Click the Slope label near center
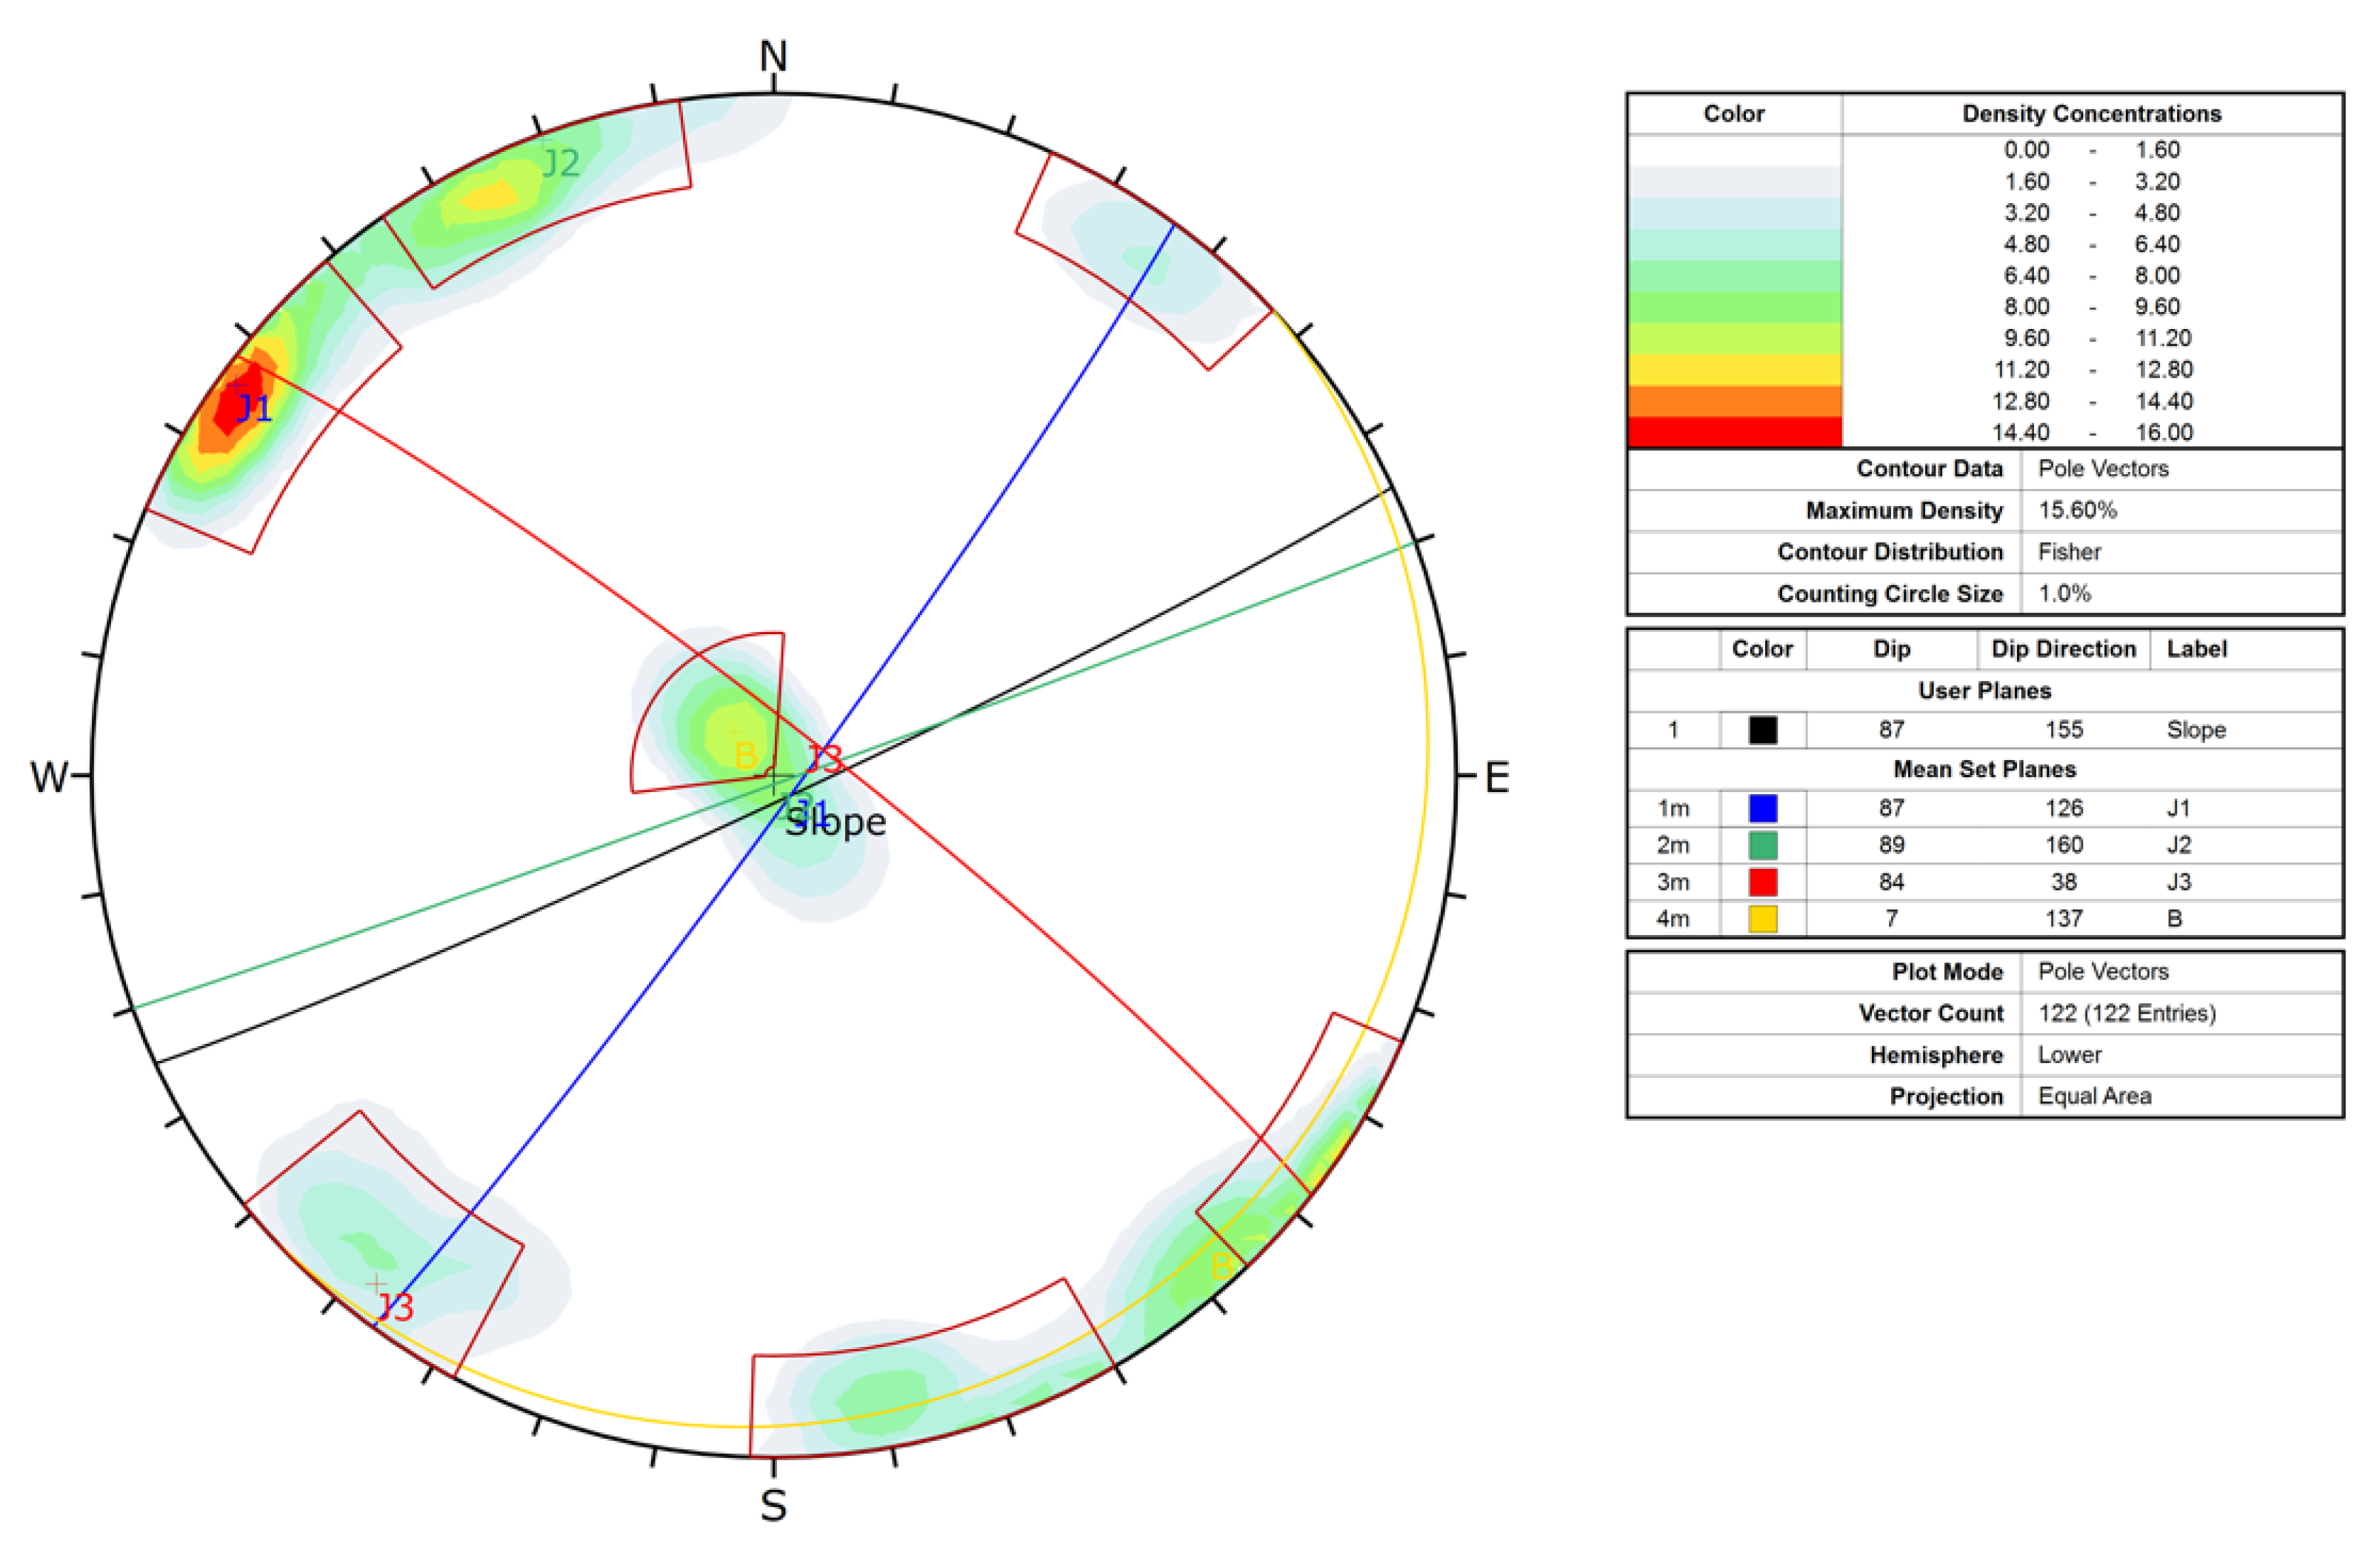Viewport: 2380px width, 1564px height. pyautogui.click(x=835, y=823)
